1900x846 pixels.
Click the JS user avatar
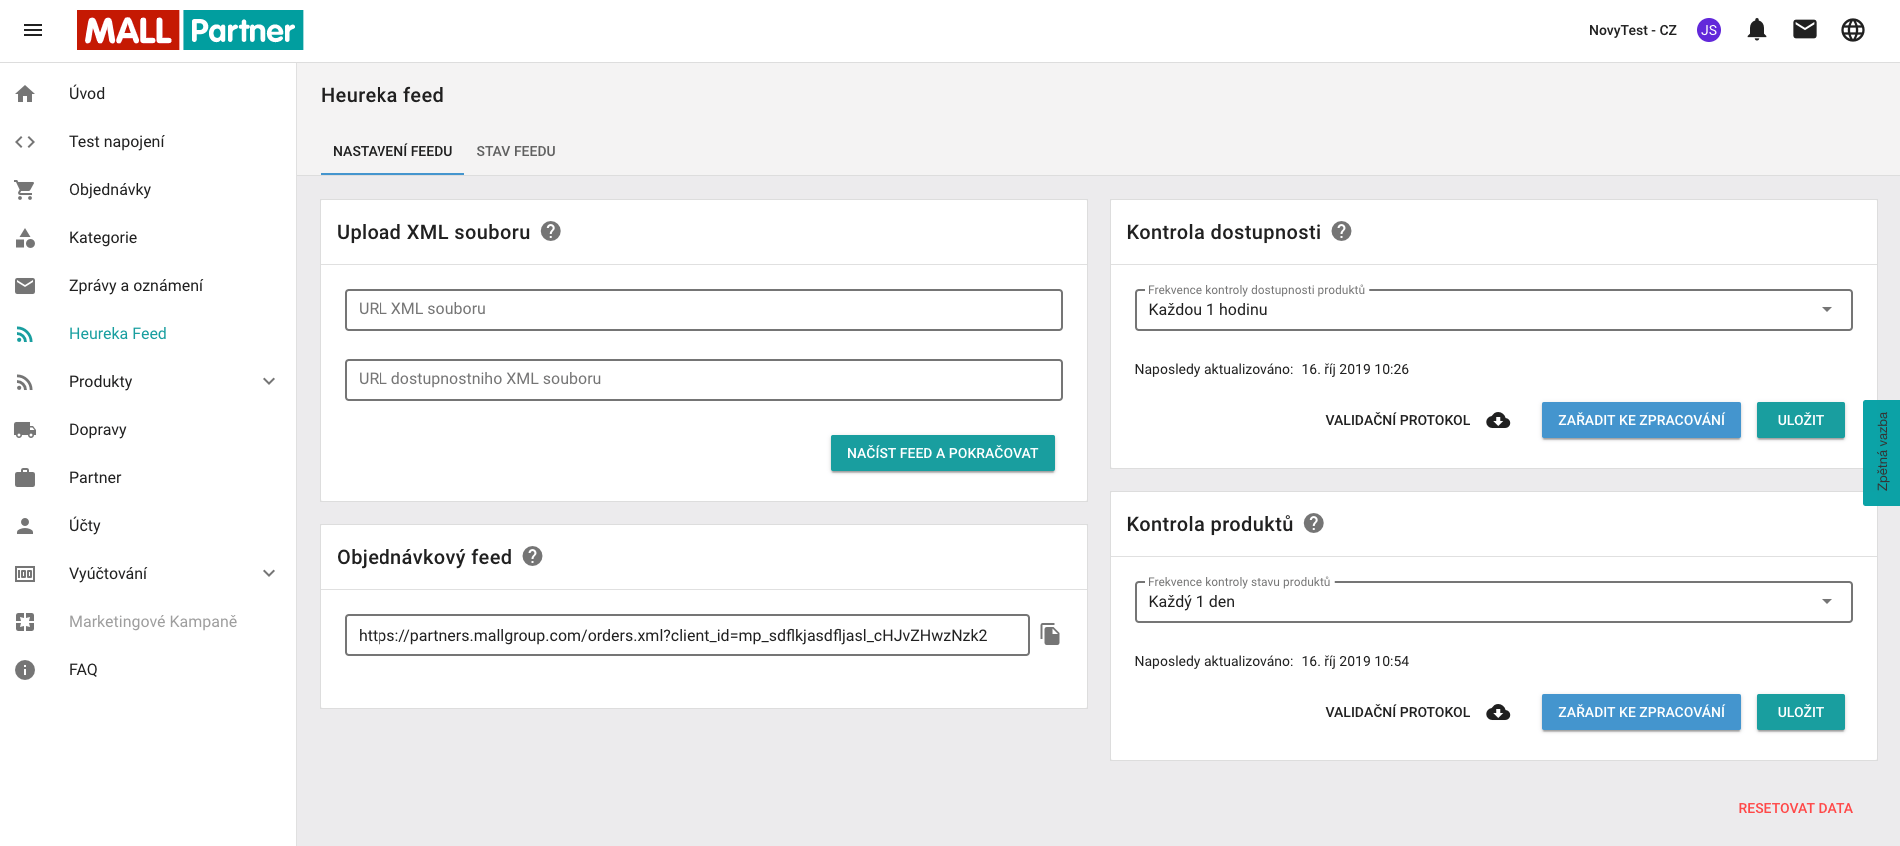point(1709,30)
